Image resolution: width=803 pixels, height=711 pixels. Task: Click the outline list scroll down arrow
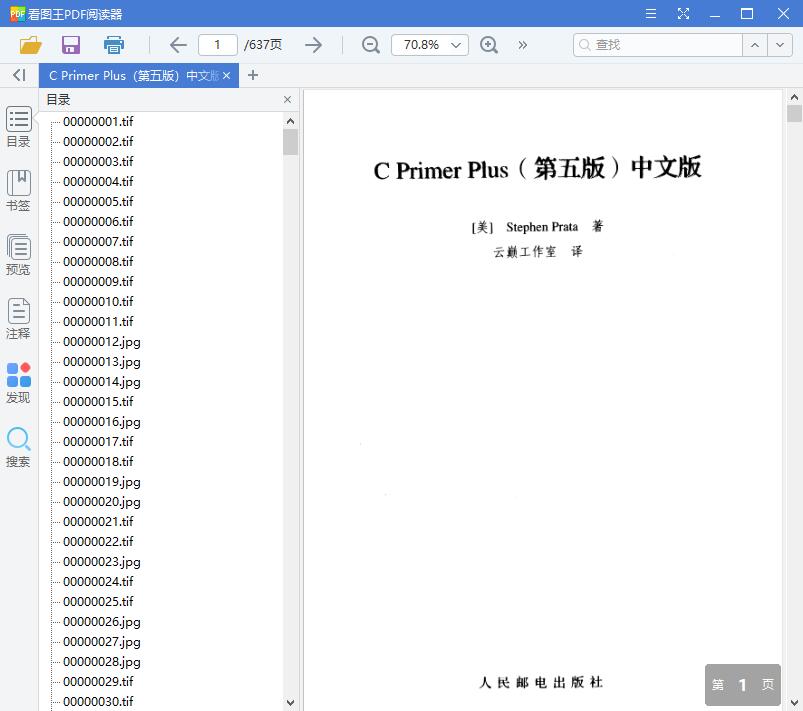tap(290, 702)
